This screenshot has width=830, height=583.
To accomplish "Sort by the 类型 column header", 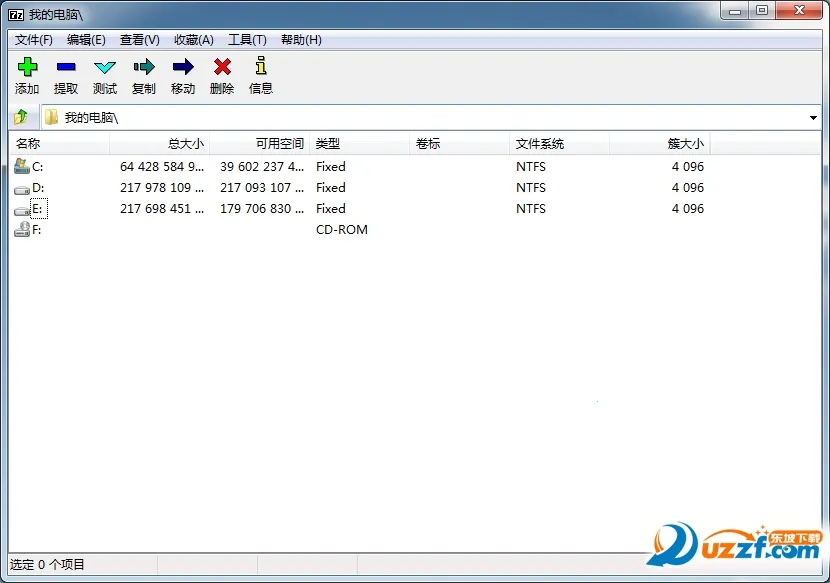I will 328,143.
